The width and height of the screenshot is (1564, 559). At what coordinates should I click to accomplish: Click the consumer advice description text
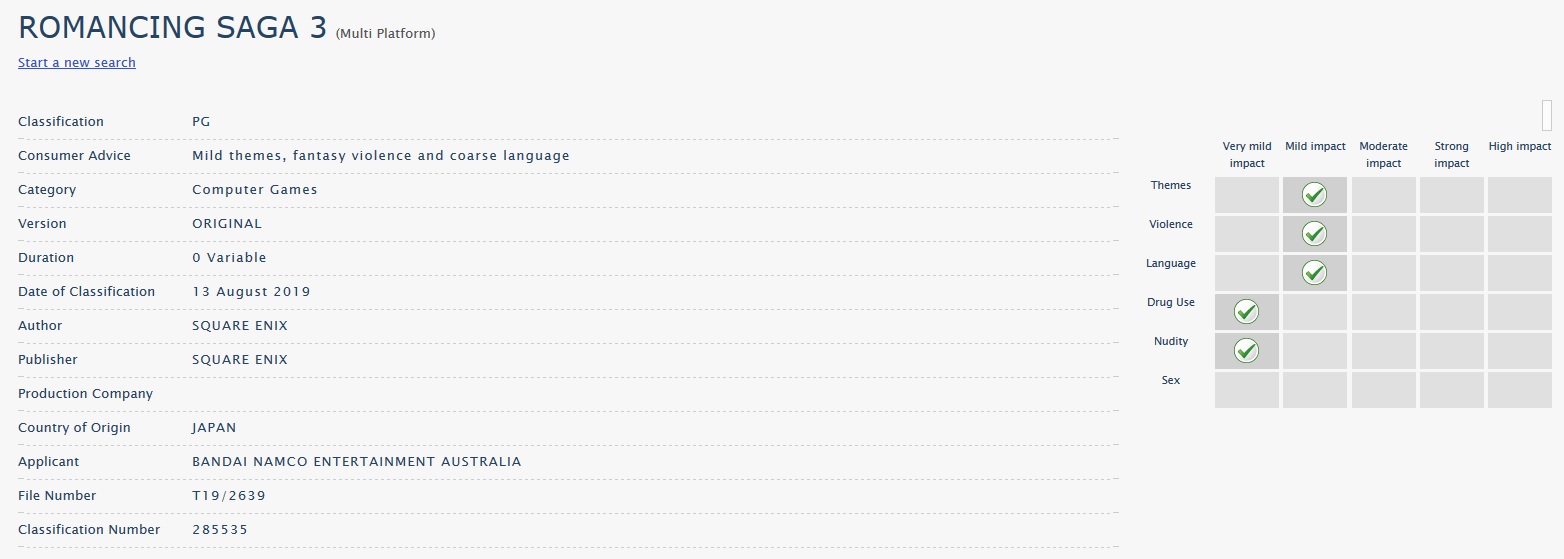click(x=381, y=156)
